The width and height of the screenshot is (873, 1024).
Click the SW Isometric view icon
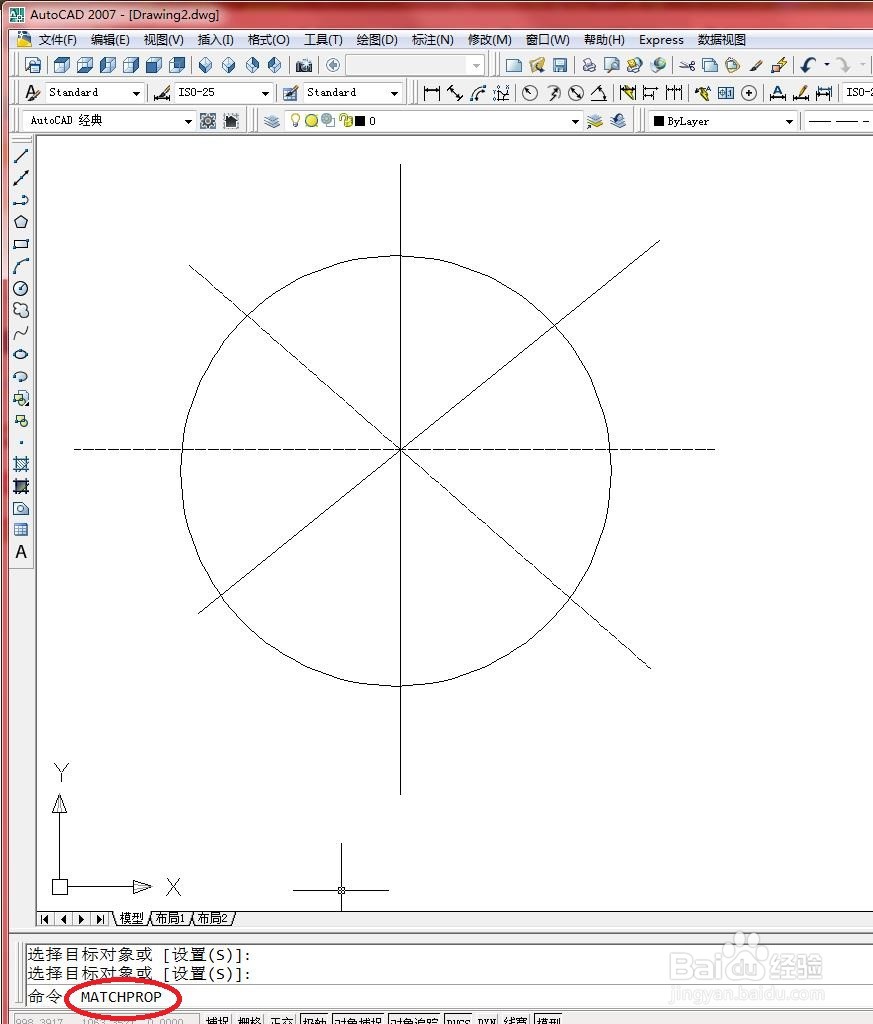click(206, 65)
